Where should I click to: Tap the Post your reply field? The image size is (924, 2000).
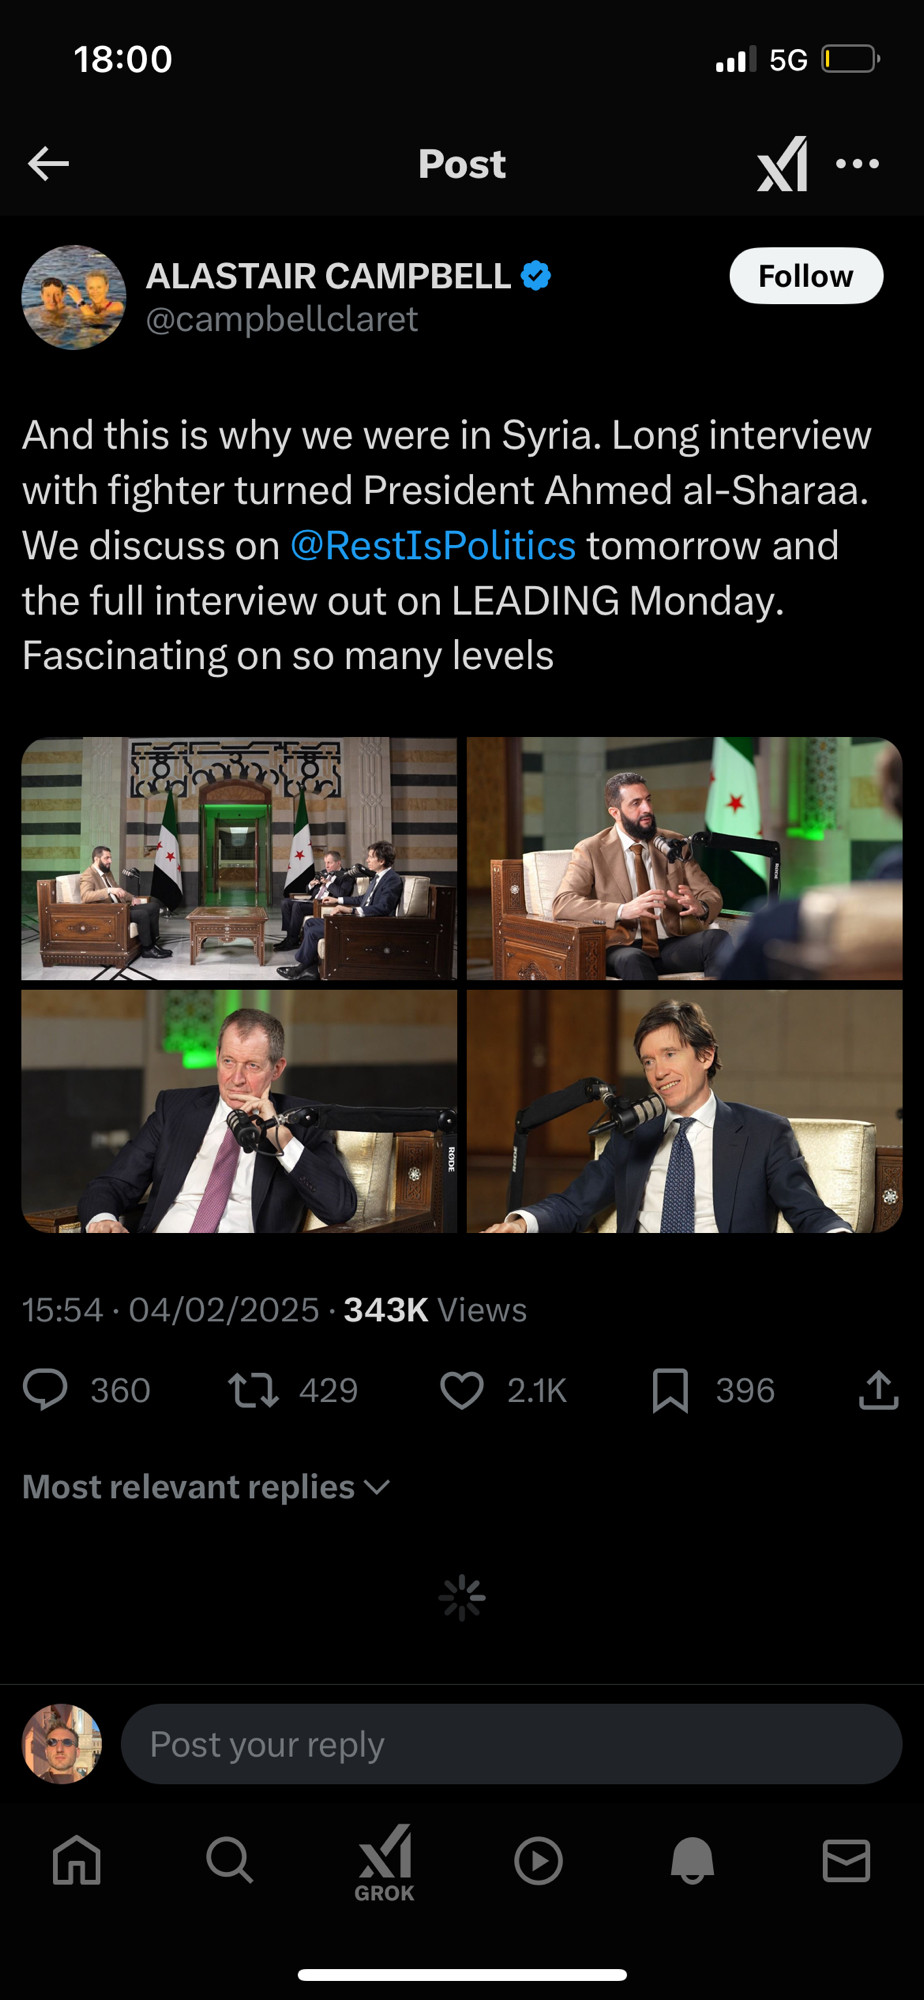coord(511,1744)
